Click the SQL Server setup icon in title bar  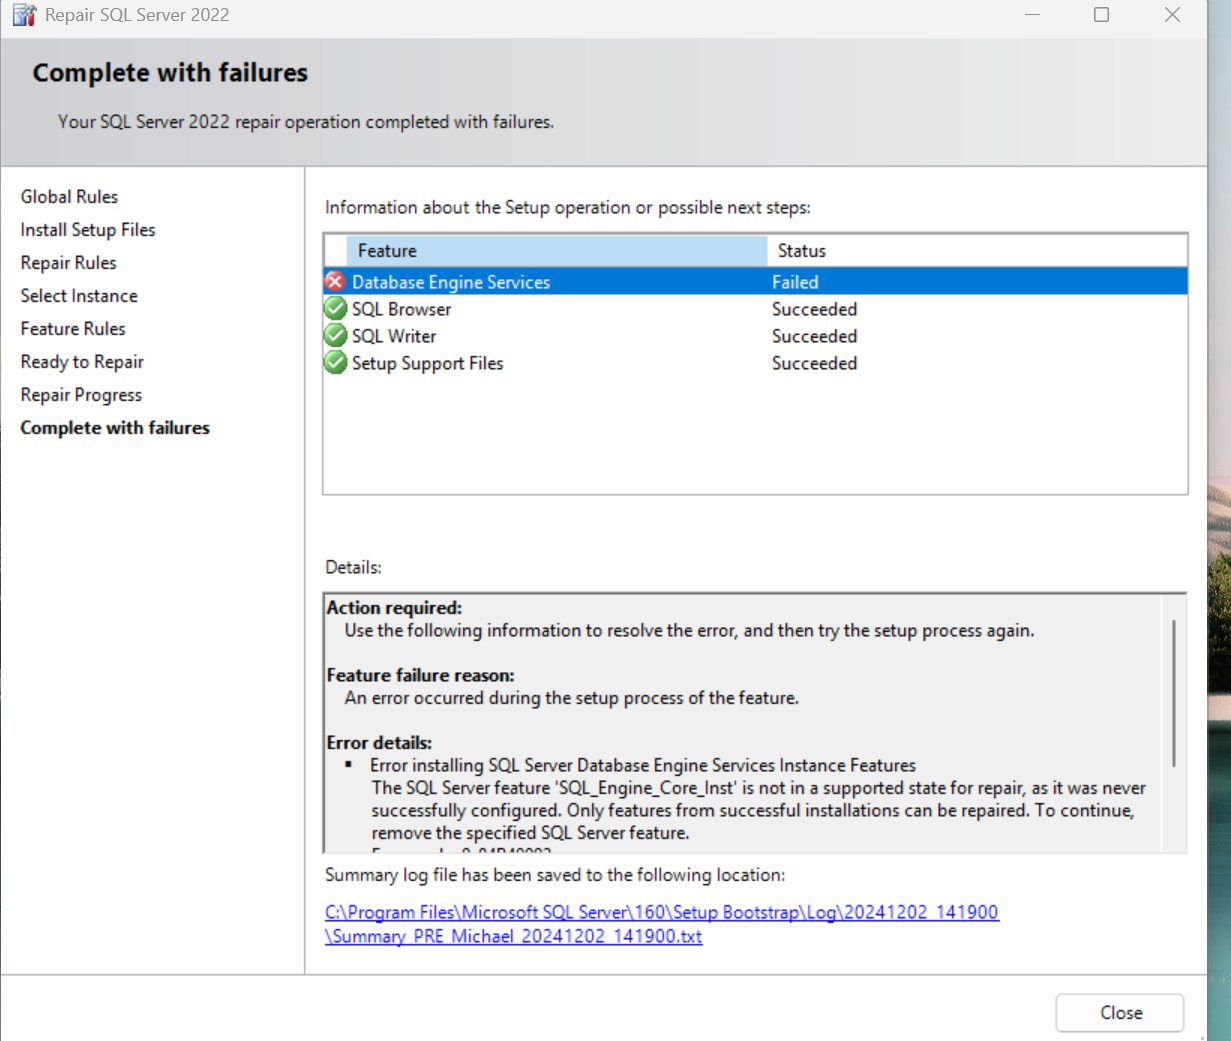pos(24,15)
